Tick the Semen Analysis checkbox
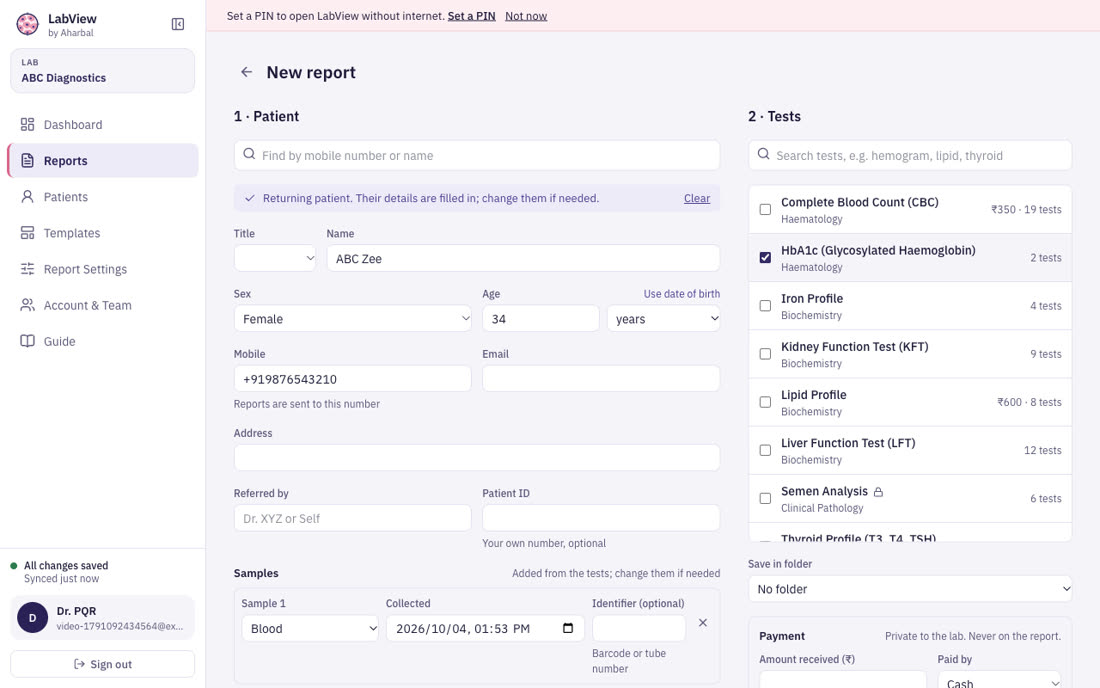 765,499
